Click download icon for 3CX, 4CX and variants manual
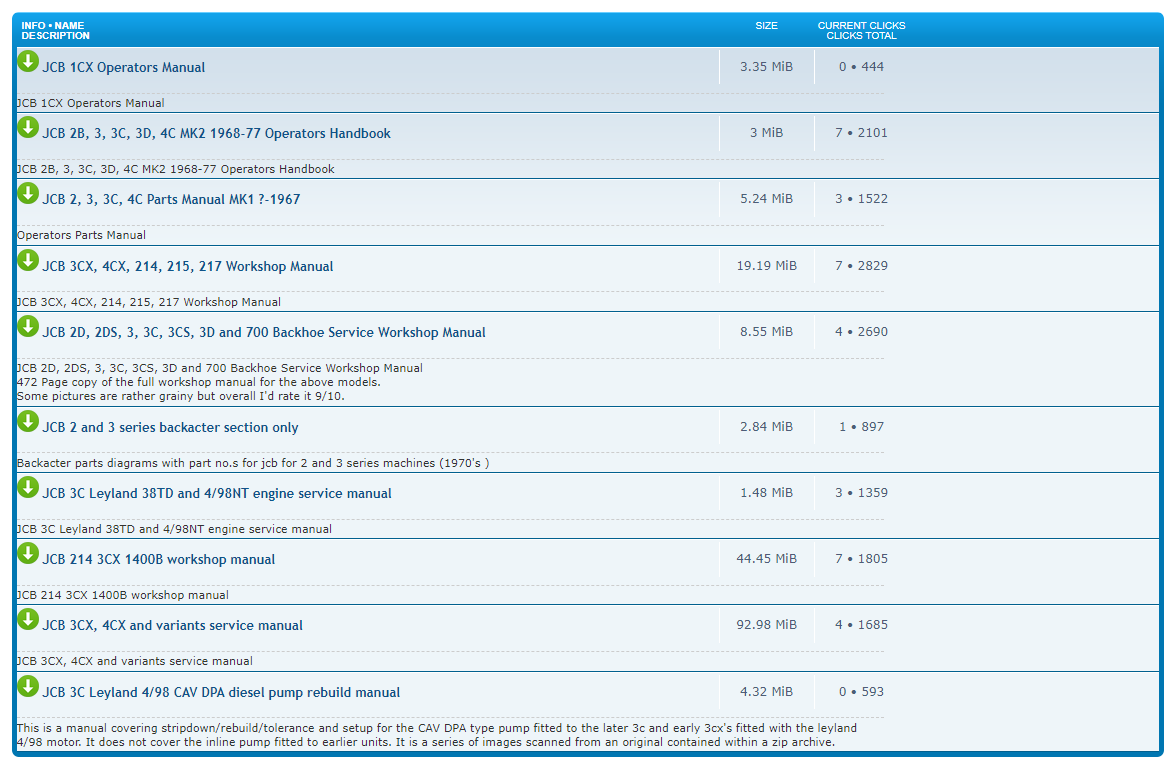Viewport: 1171px width, 763px height. (x=28, y=620)
